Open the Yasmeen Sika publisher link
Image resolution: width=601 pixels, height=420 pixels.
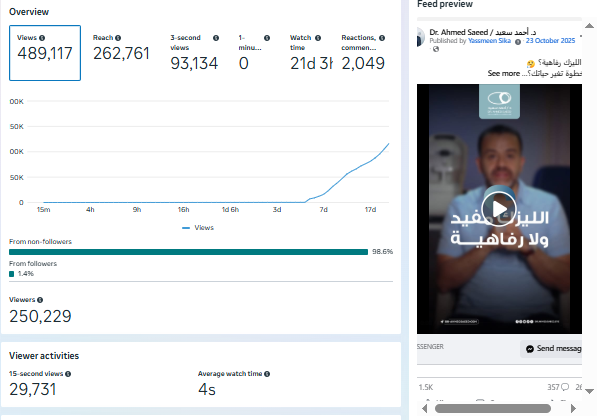(490, 41)
